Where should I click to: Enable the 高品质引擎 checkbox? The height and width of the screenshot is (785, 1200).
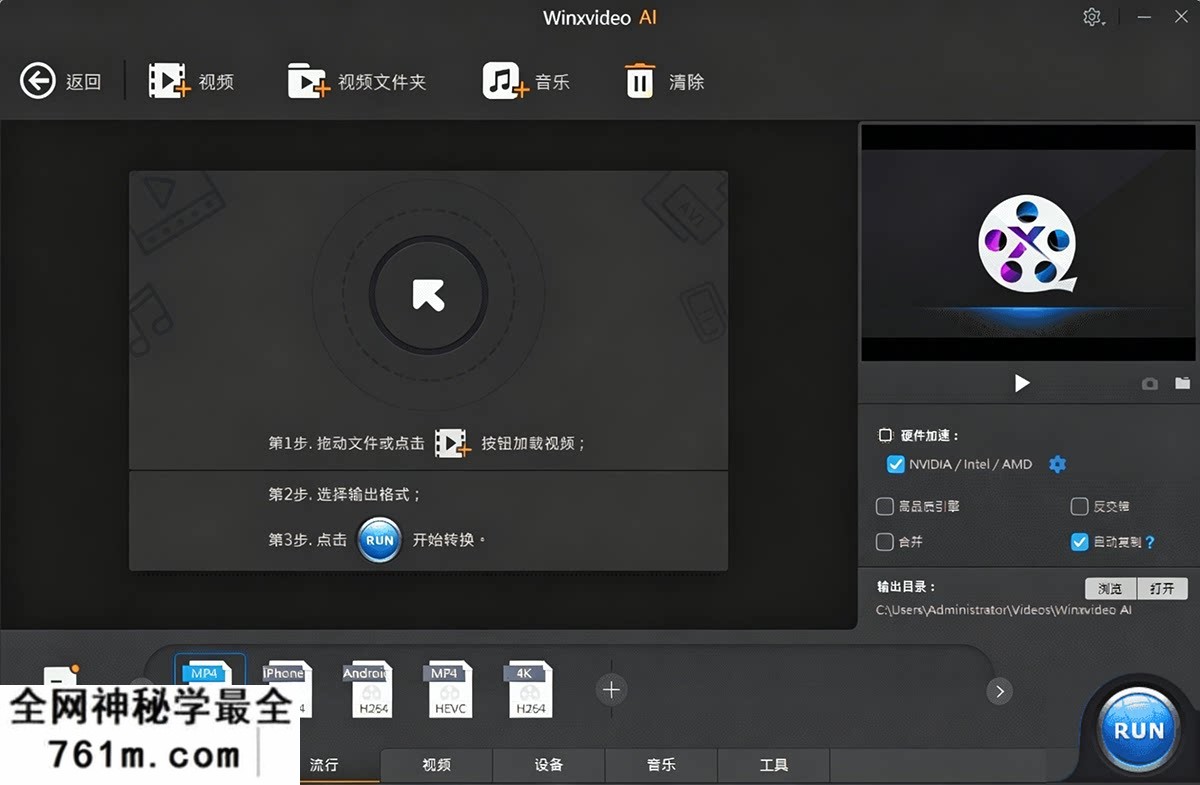pos(884,507)
